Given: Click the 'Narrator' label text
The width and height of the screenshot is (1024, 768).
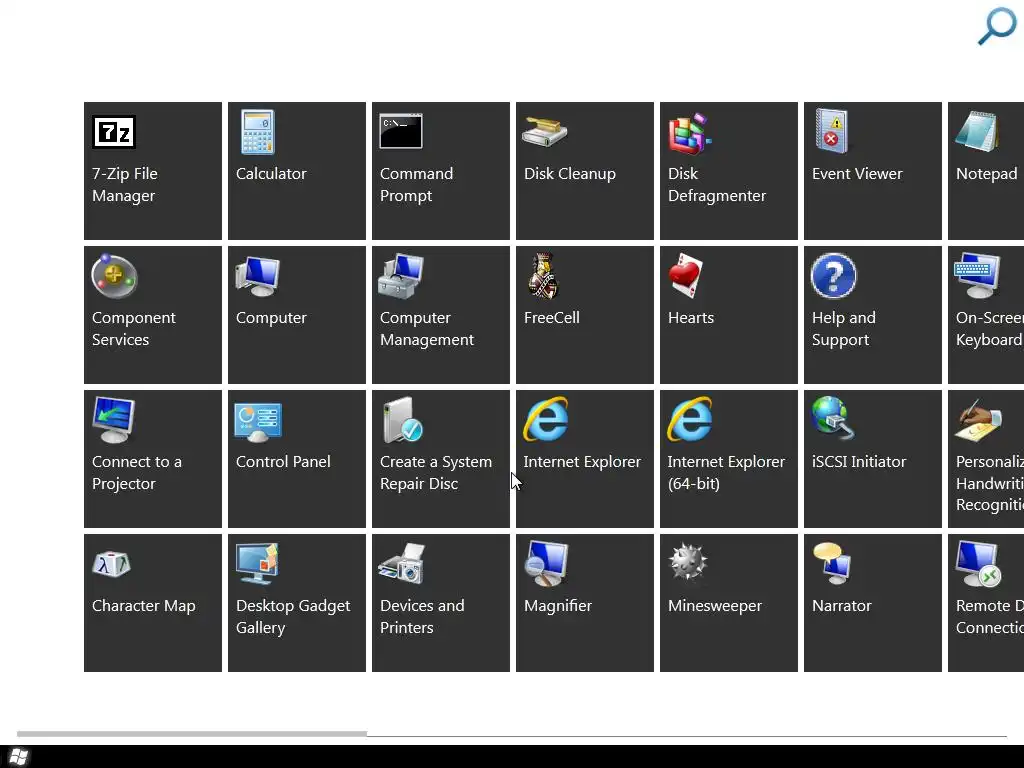Looking at the screenshot, I should coord(841,606).
